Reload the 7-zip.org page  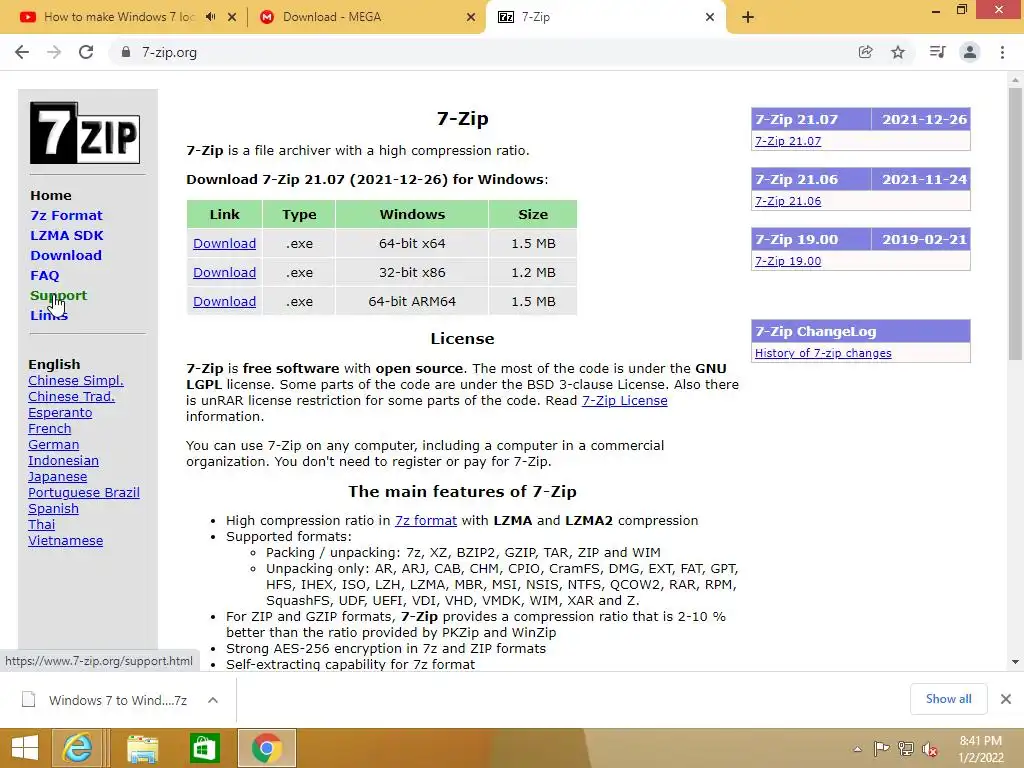click(x=86, y=52)
